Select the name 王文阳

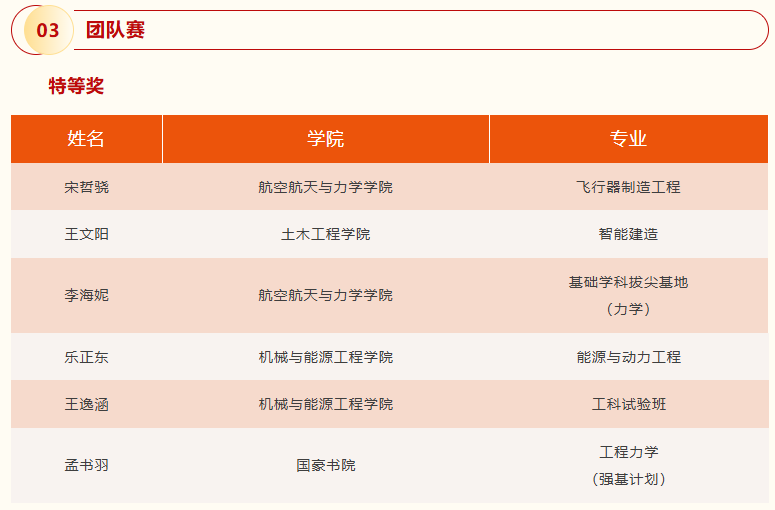pos(86,234)
